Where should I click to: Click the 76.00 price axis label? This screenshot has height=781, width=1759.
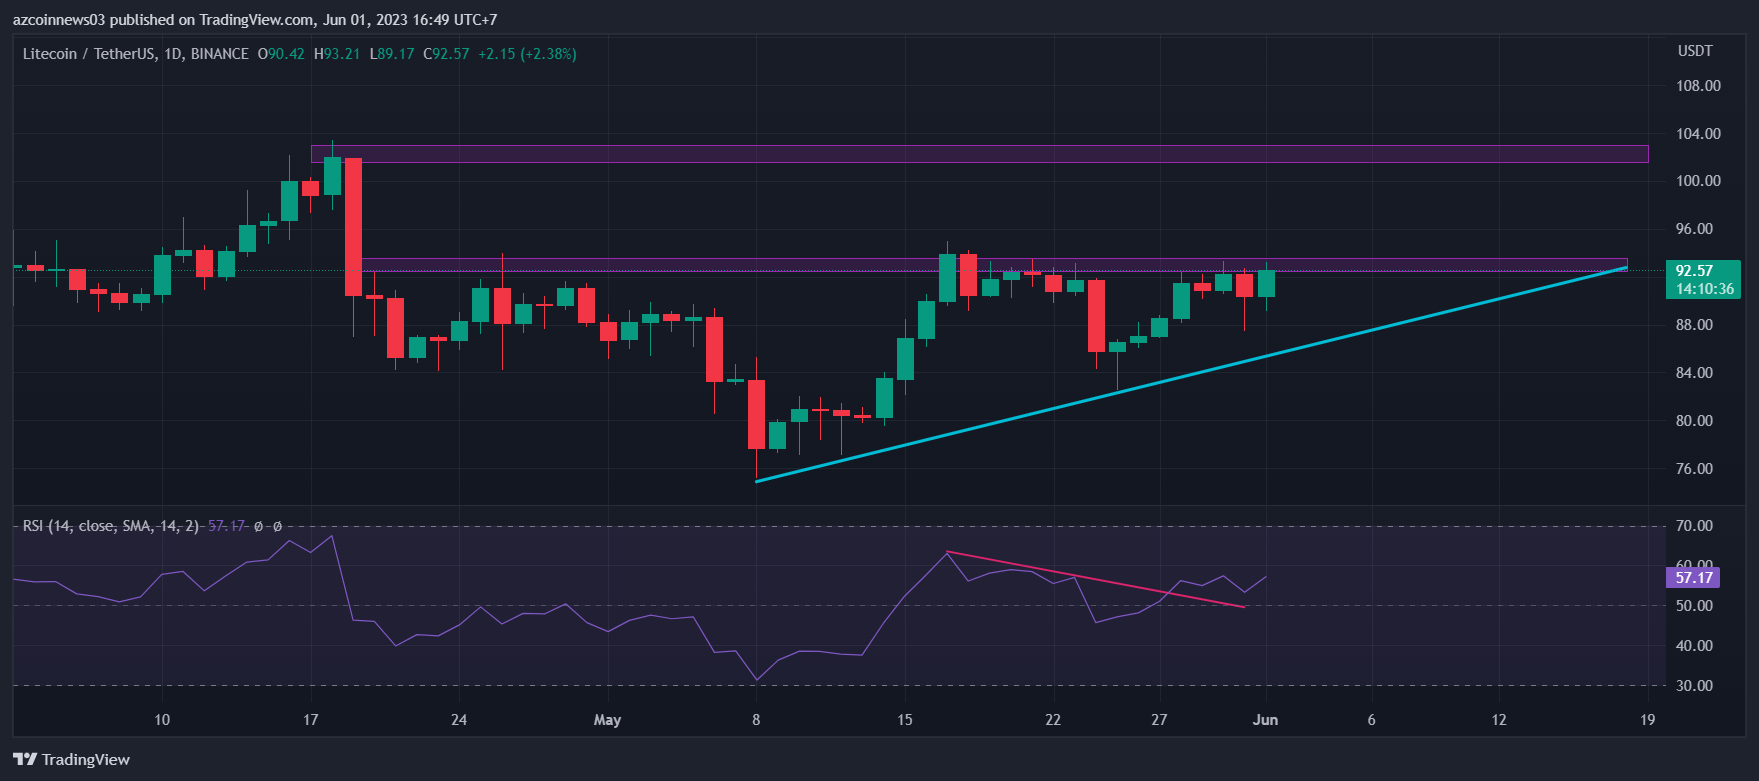click(1695, 469)
